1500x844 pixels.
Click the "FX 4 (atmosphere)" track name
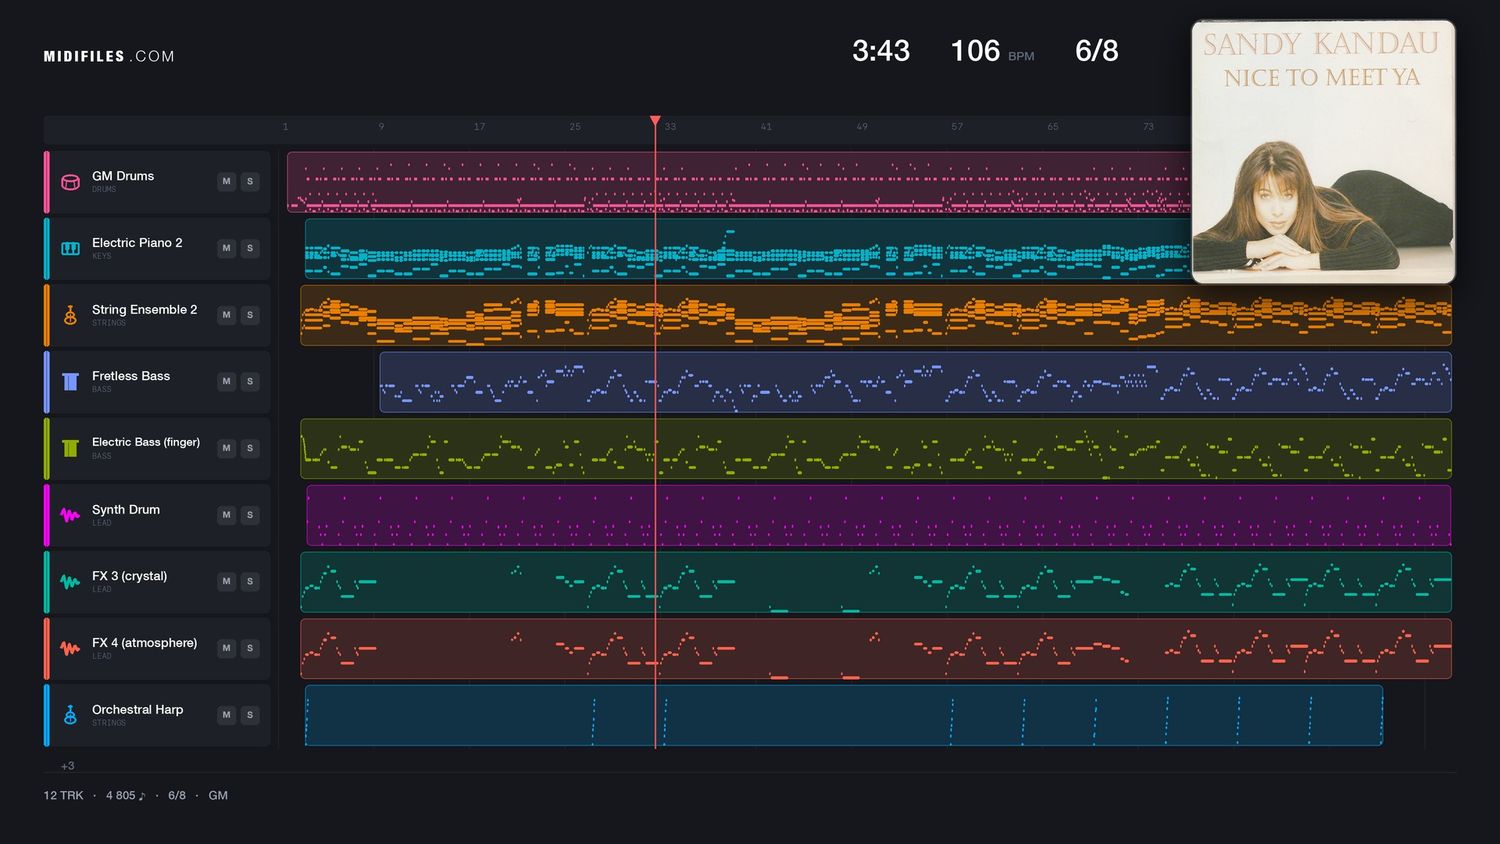tap(144, 643)
